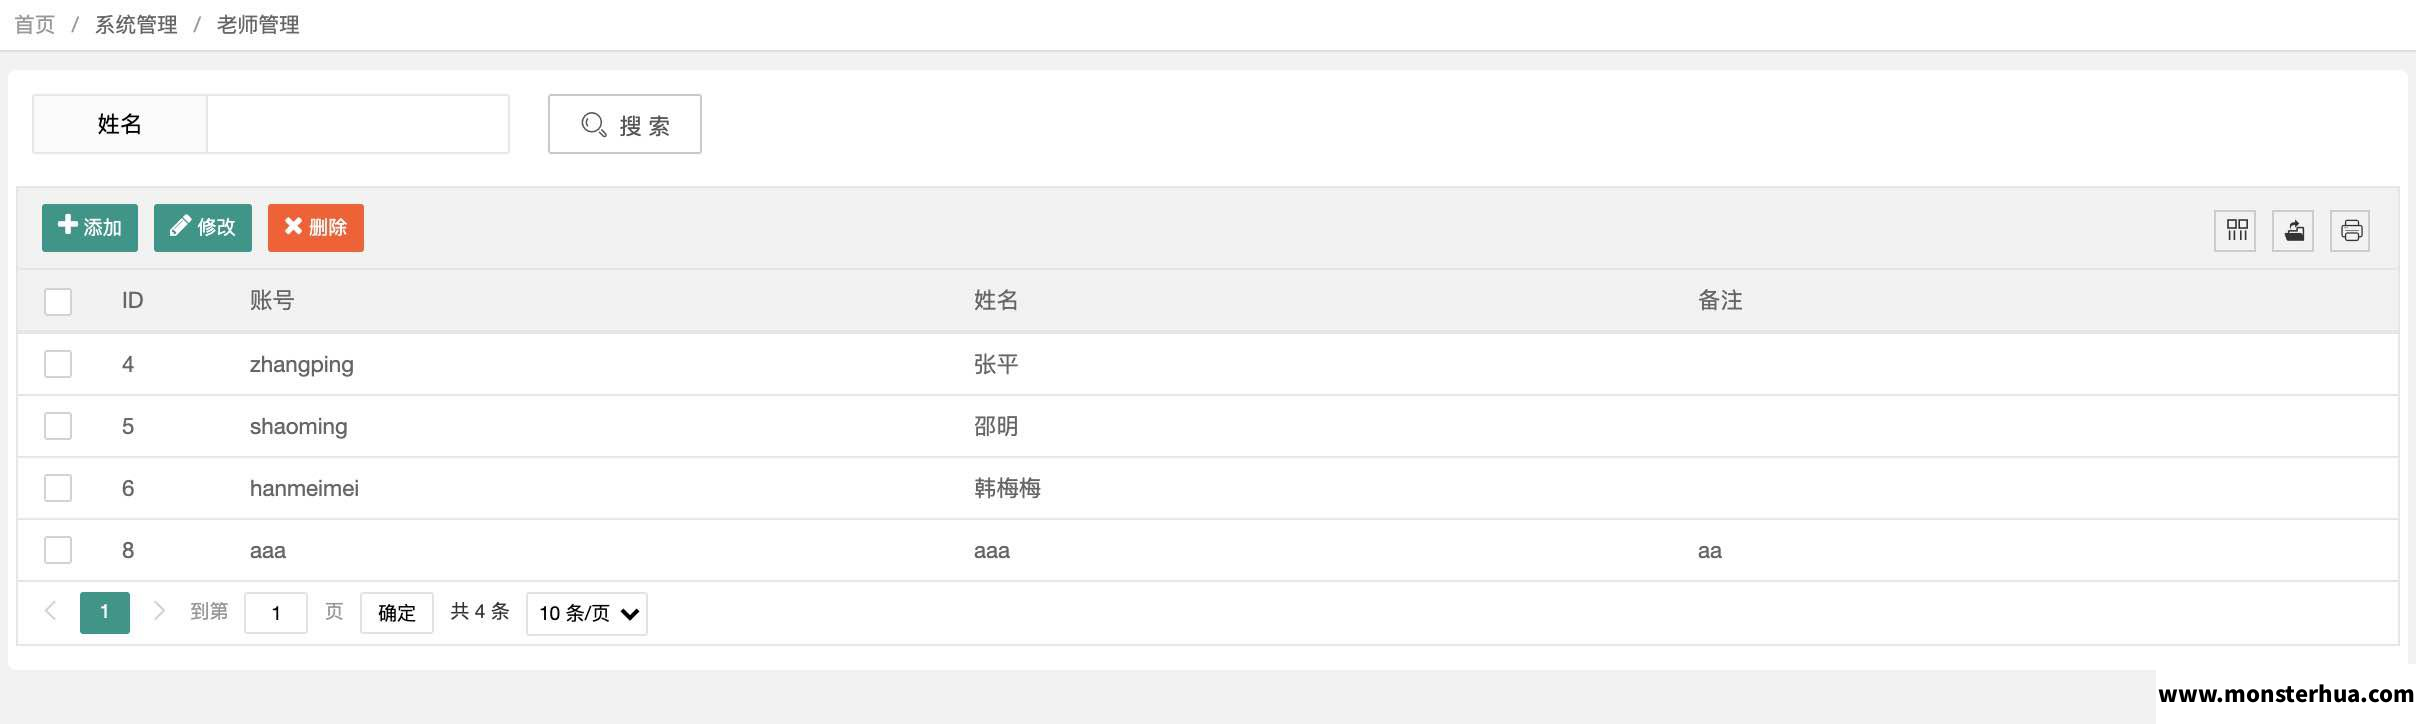Image resolution: width=2416 pixels, height=724 pixels.
Task: Tick the checkbox for ID 8
Action: 58,550
